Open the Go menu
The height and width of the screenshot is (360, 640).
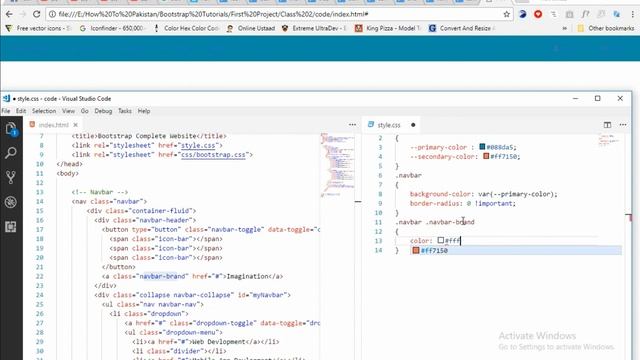84,111
